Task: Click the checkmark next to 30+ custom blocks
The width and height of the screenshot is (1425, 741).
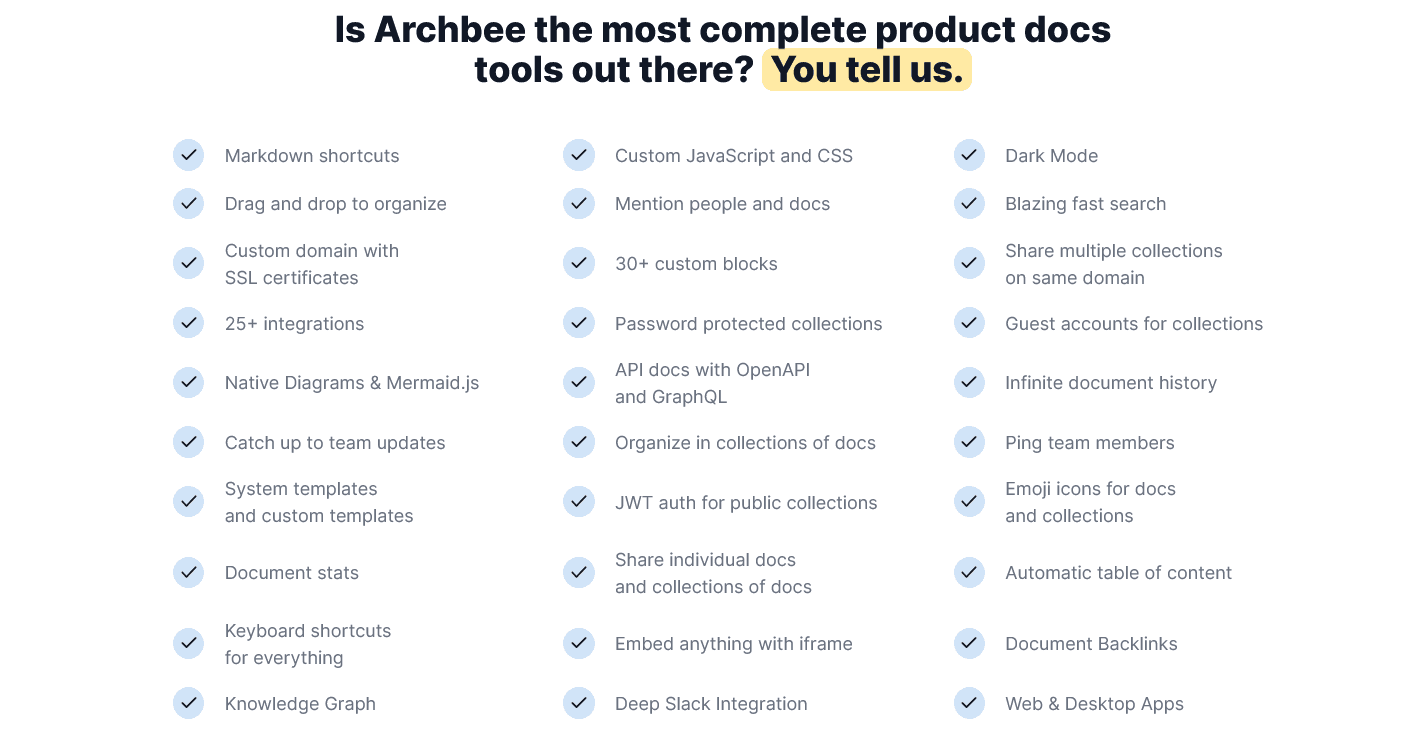Action: pos(579,263)
